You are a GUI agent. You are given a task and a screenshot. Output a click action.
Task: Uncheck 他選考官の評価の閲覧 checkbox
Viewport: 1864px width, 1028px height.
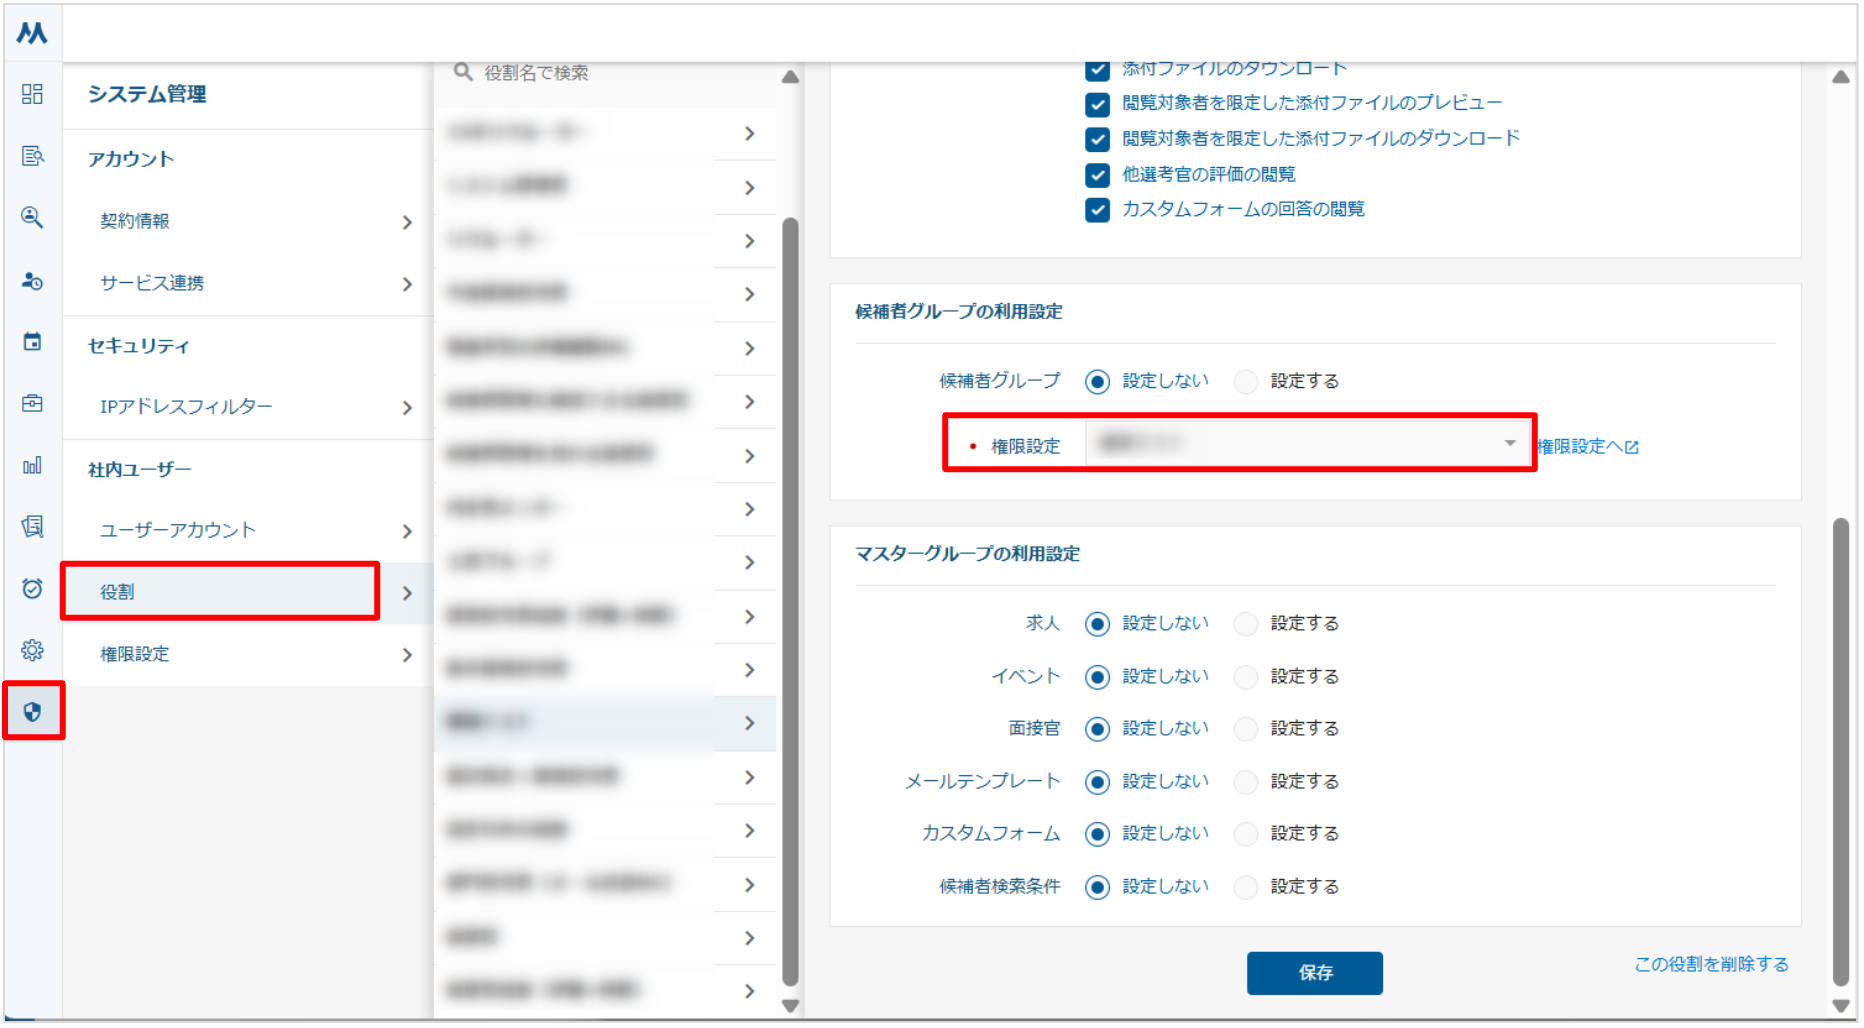click(x=1097, y=175)
